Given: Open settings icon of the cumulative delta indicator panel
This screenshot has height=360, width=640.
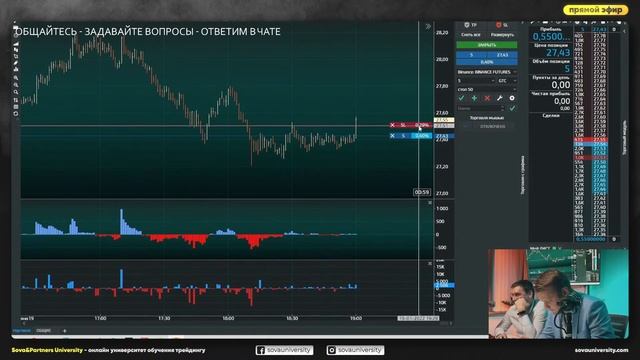Looking at the screenshot, I should [x=429, y=203].
